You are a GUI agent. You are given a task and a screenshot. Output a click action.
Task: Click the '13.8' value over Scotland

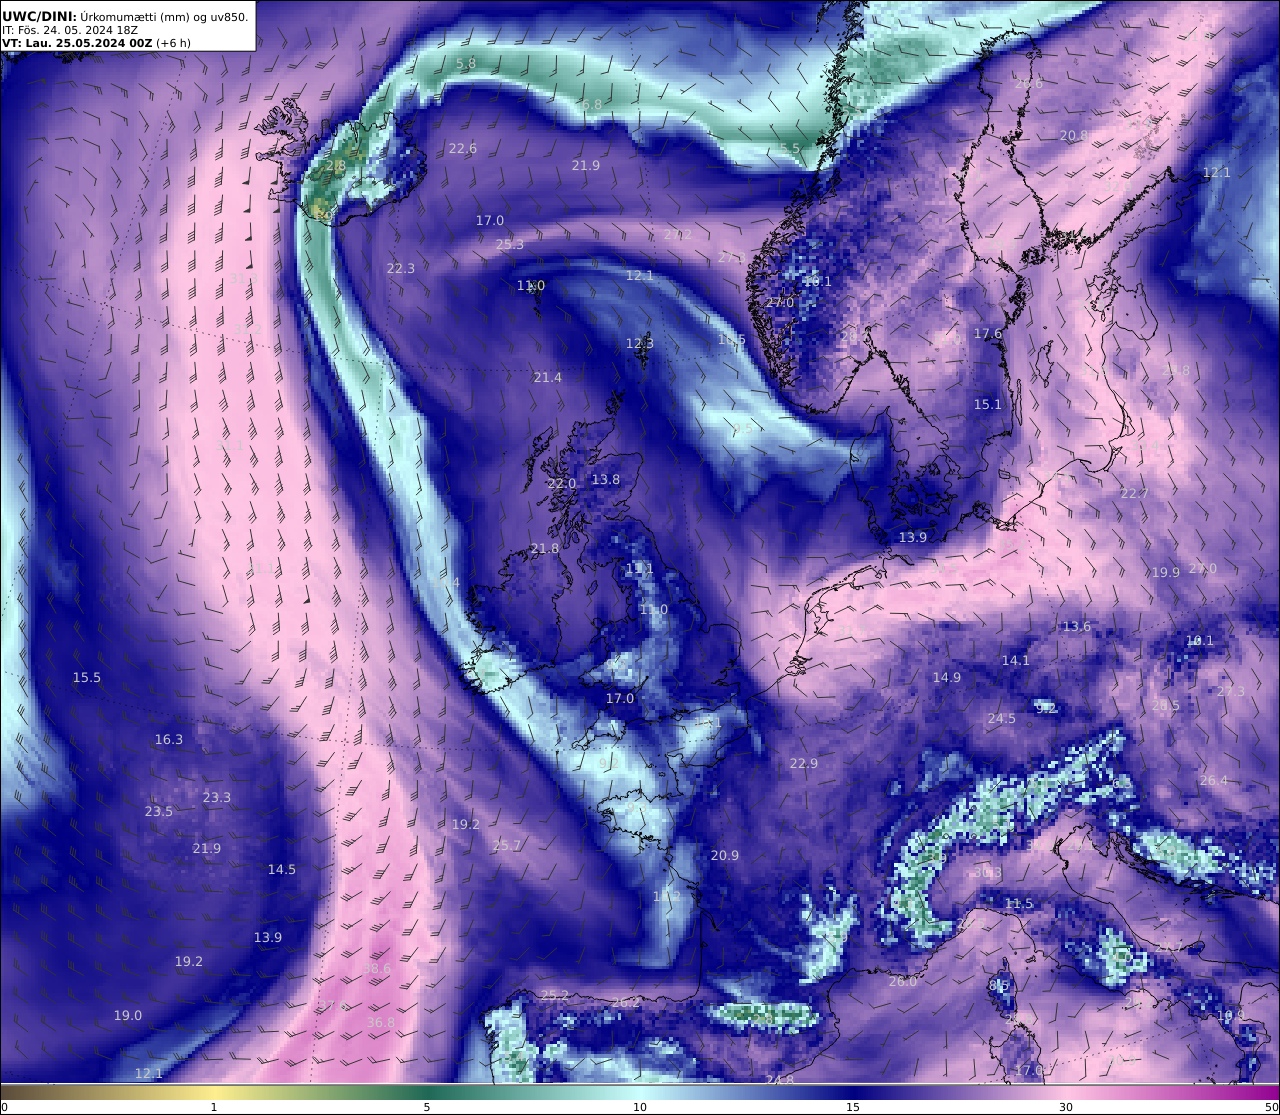pos(606,479)
